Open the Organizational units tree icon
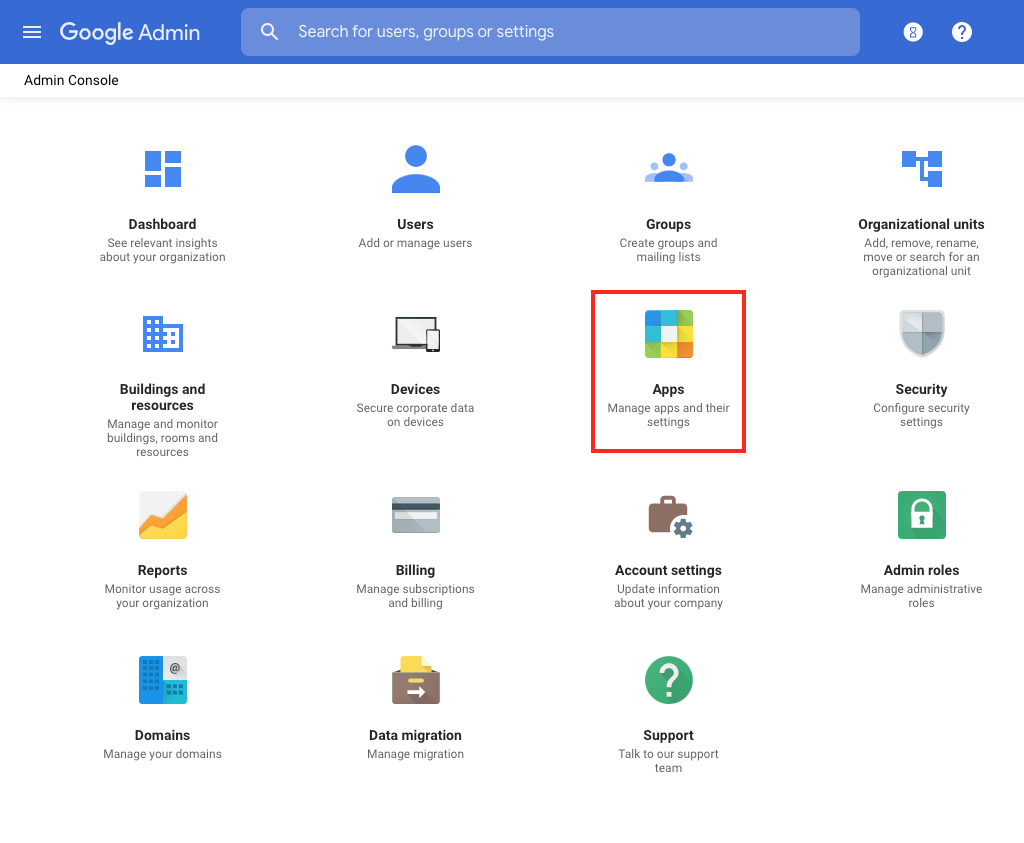The width and height of the screenshot is (1024, 843). (x=921, y=168)
